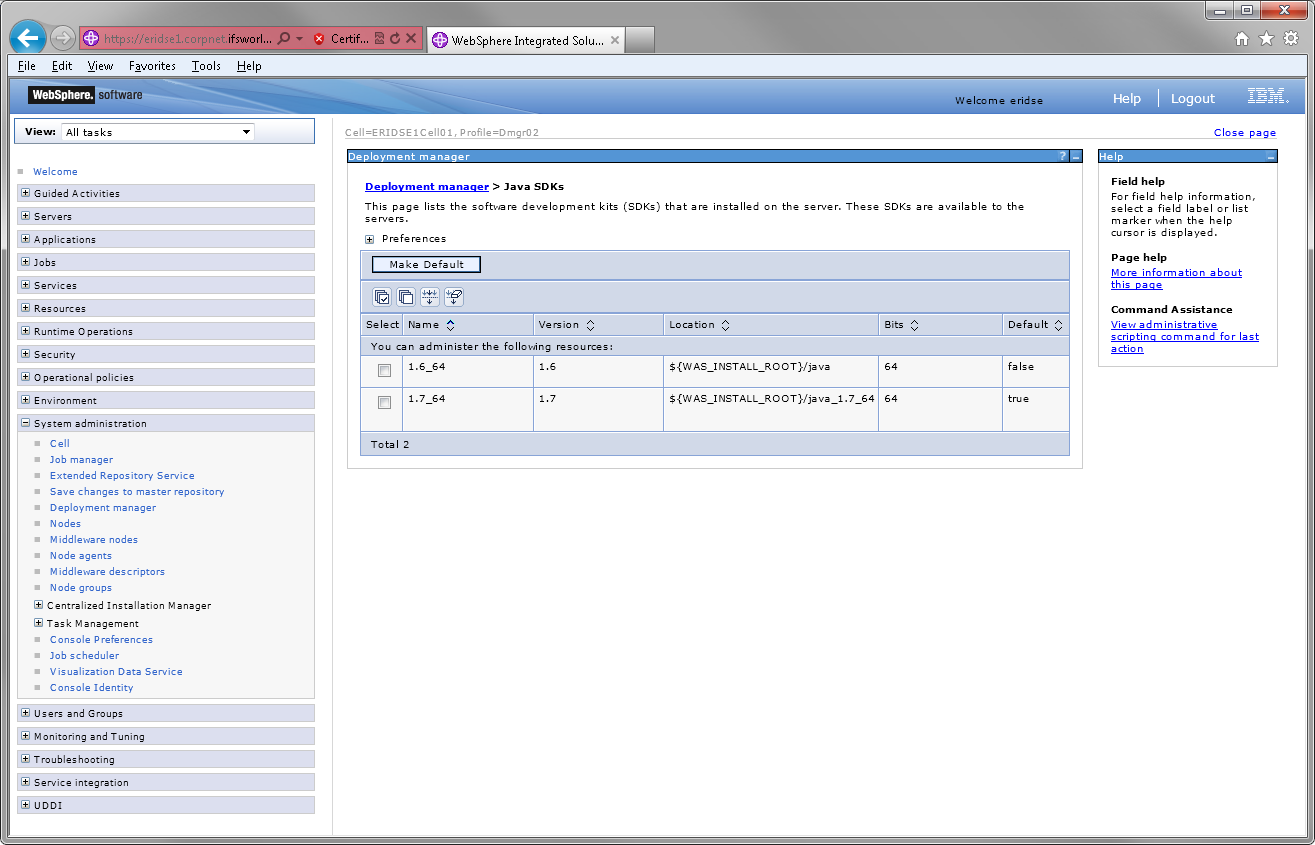Minimize the Help portlet

[1271, 157]
